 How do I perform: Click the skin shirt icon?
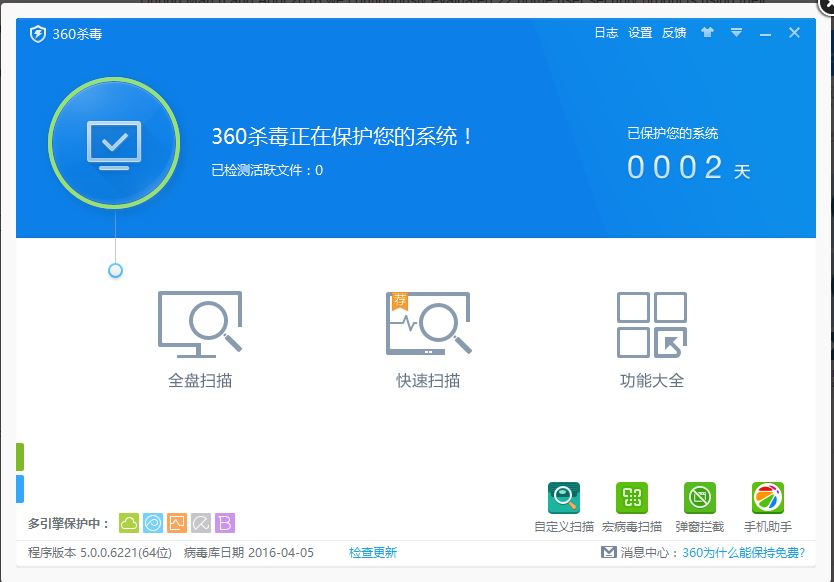coord(707,32)
